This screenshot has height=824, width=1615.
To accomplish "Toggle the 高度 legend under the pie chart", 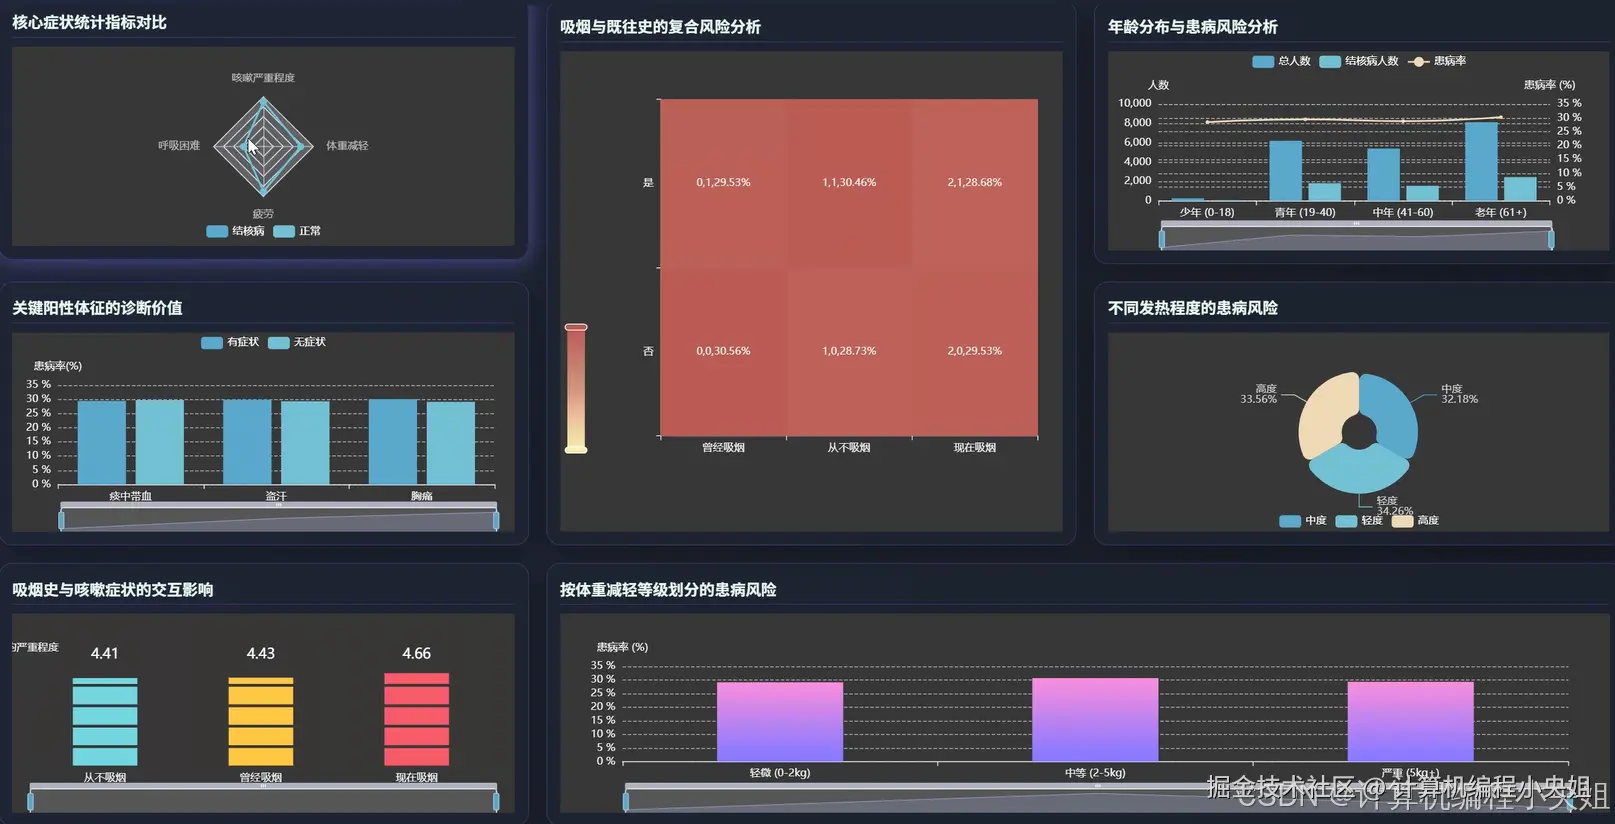I will (1415, 520).
